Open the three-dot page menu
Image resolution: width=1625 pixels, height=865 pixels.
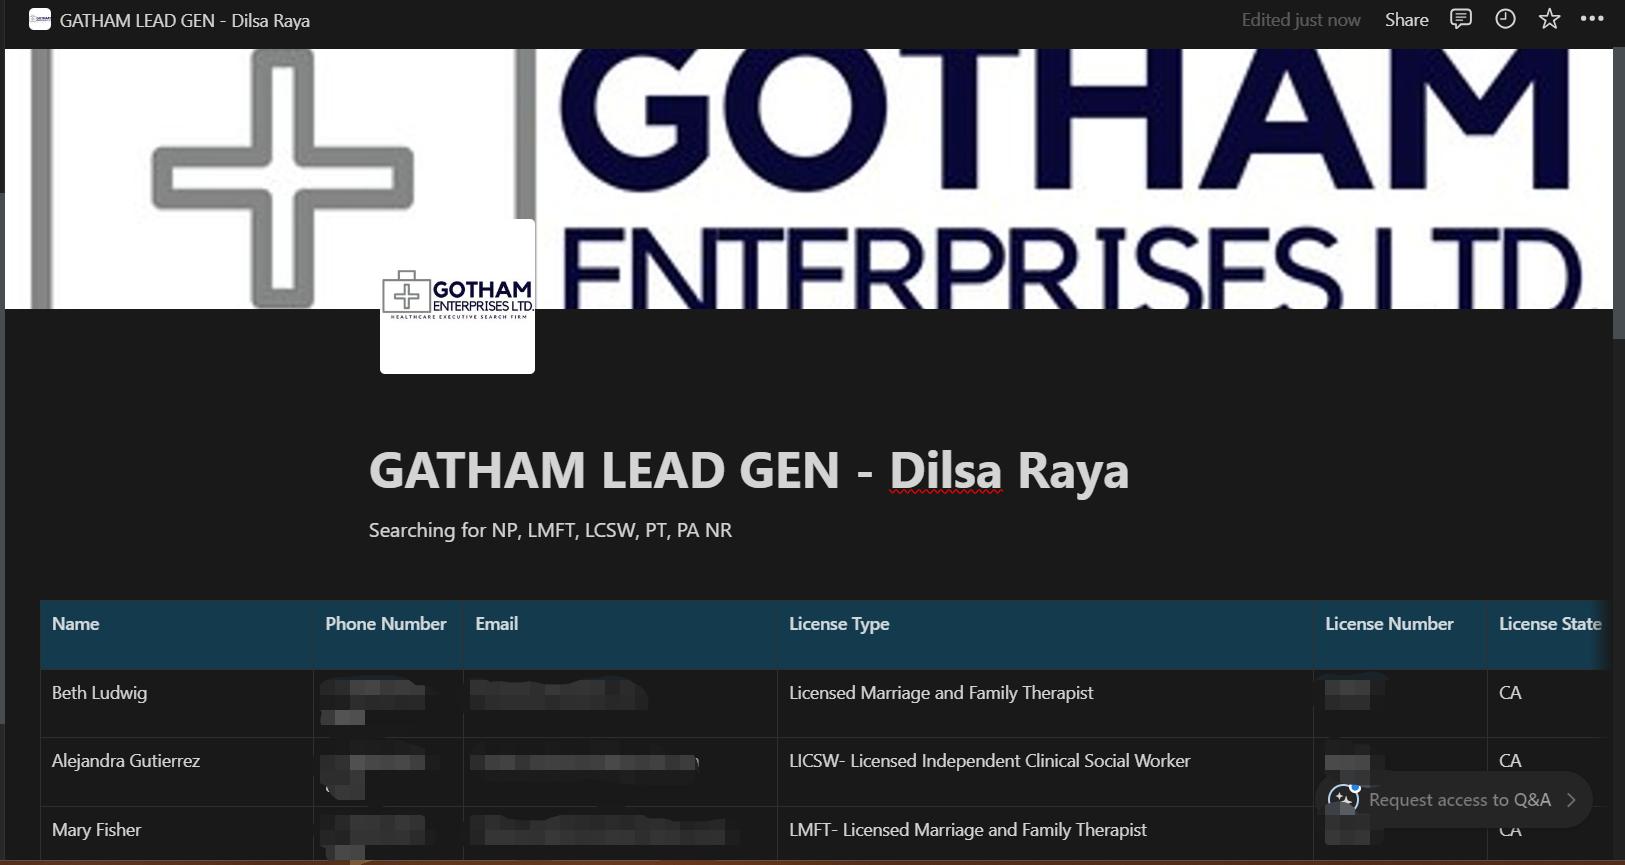(x=1592, y=20)
